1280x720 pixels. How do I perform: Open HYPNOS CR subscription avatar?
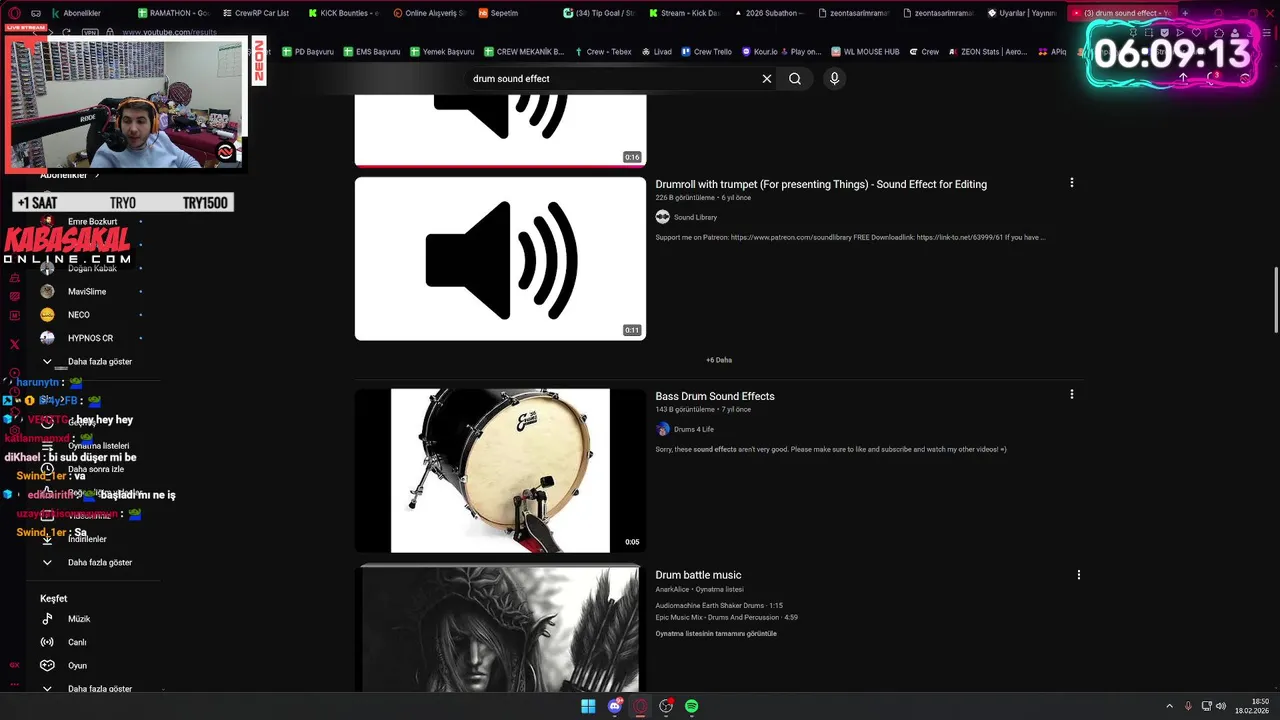(x=47, y=338)
